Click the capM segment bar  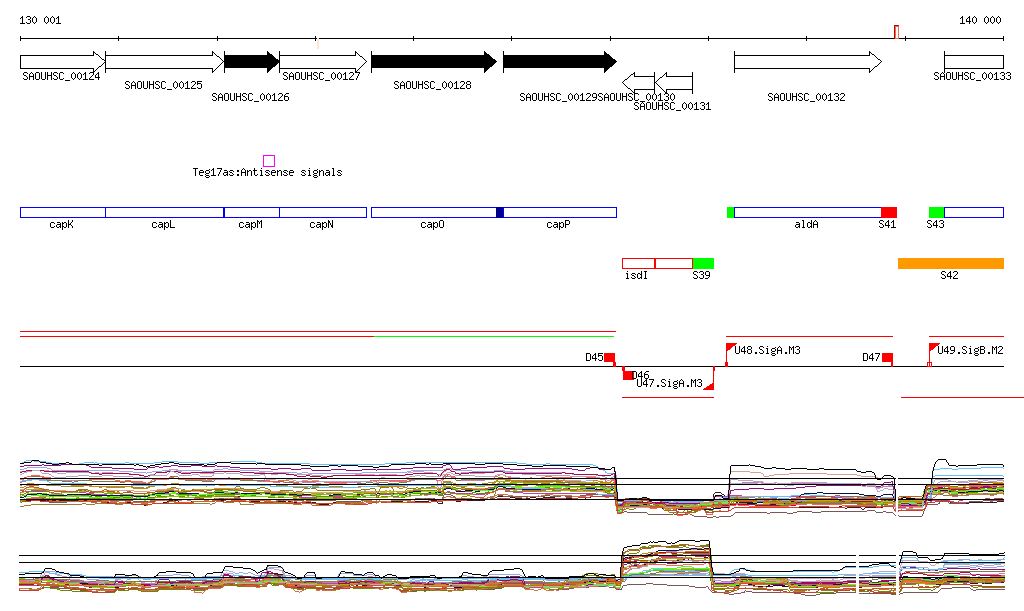251,212
